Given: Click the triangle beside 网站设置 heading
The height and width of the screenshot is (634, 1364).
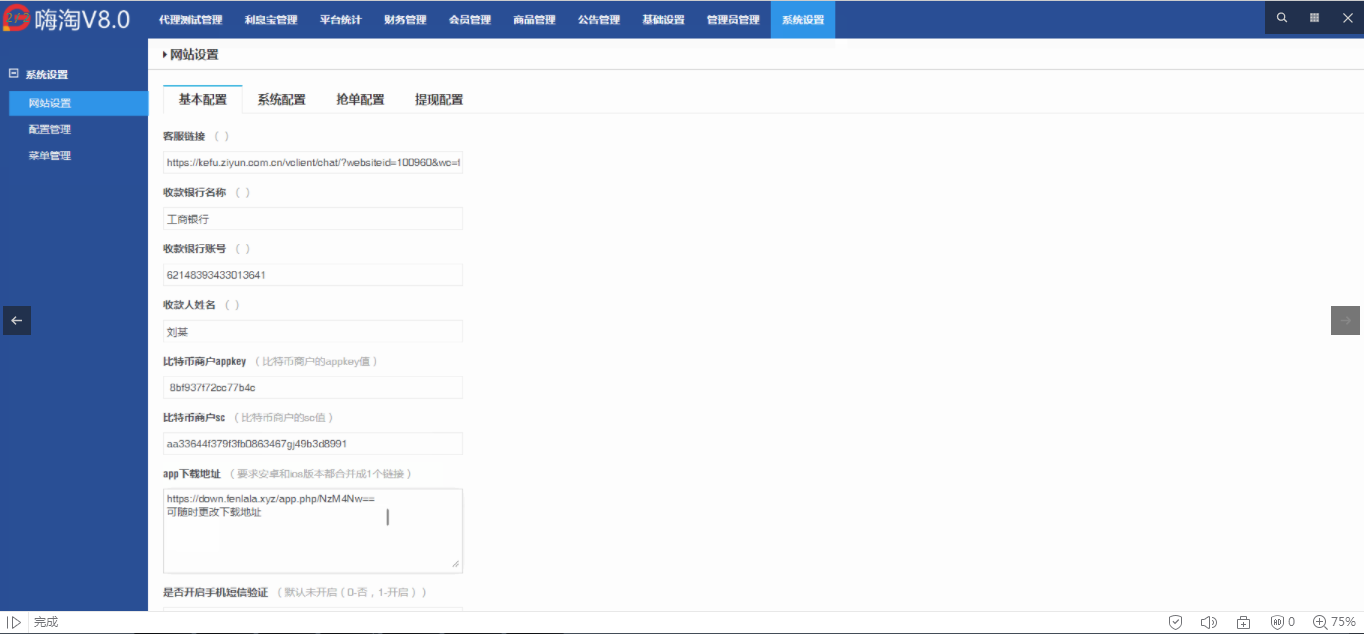Looking at the screenshot, I should [165, 55].
